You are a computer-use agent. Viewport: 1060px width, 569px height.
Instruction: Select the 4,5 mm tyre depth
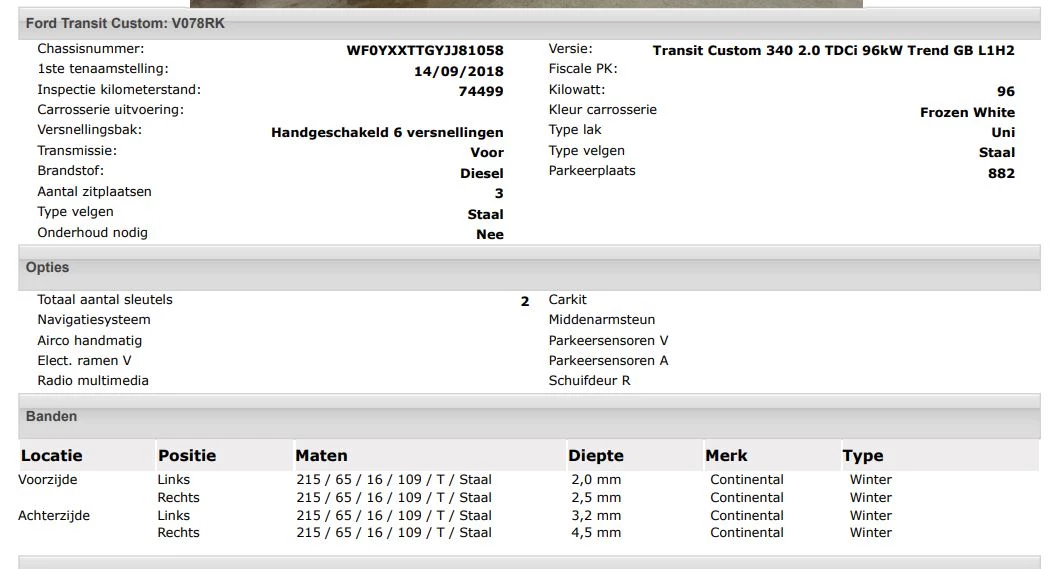[x=596, y=533]
